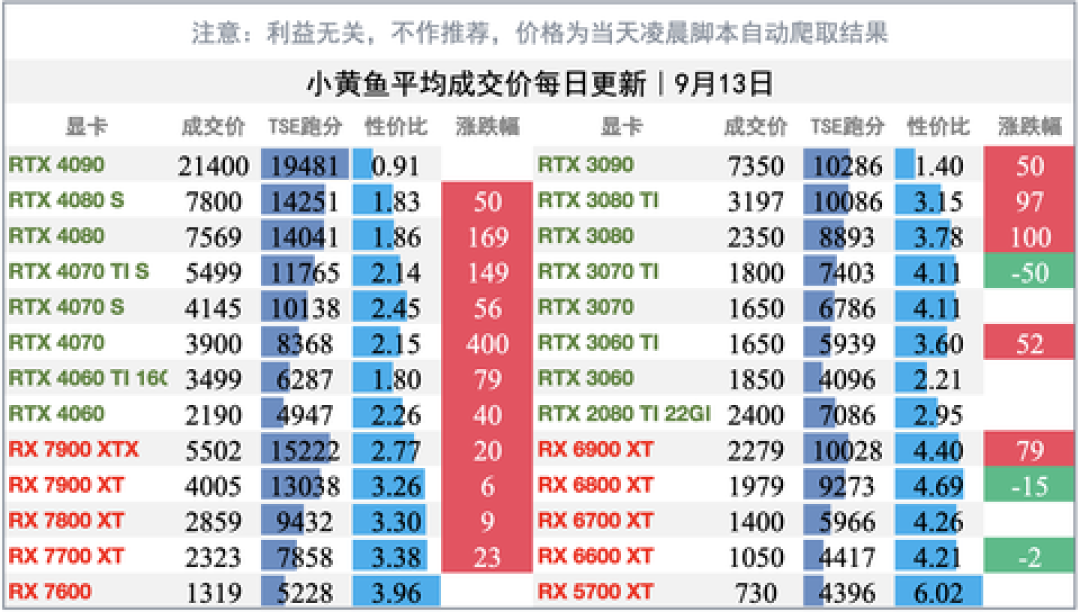
Task: Click the RTX 4070 S label
Action: pos(66,307)
